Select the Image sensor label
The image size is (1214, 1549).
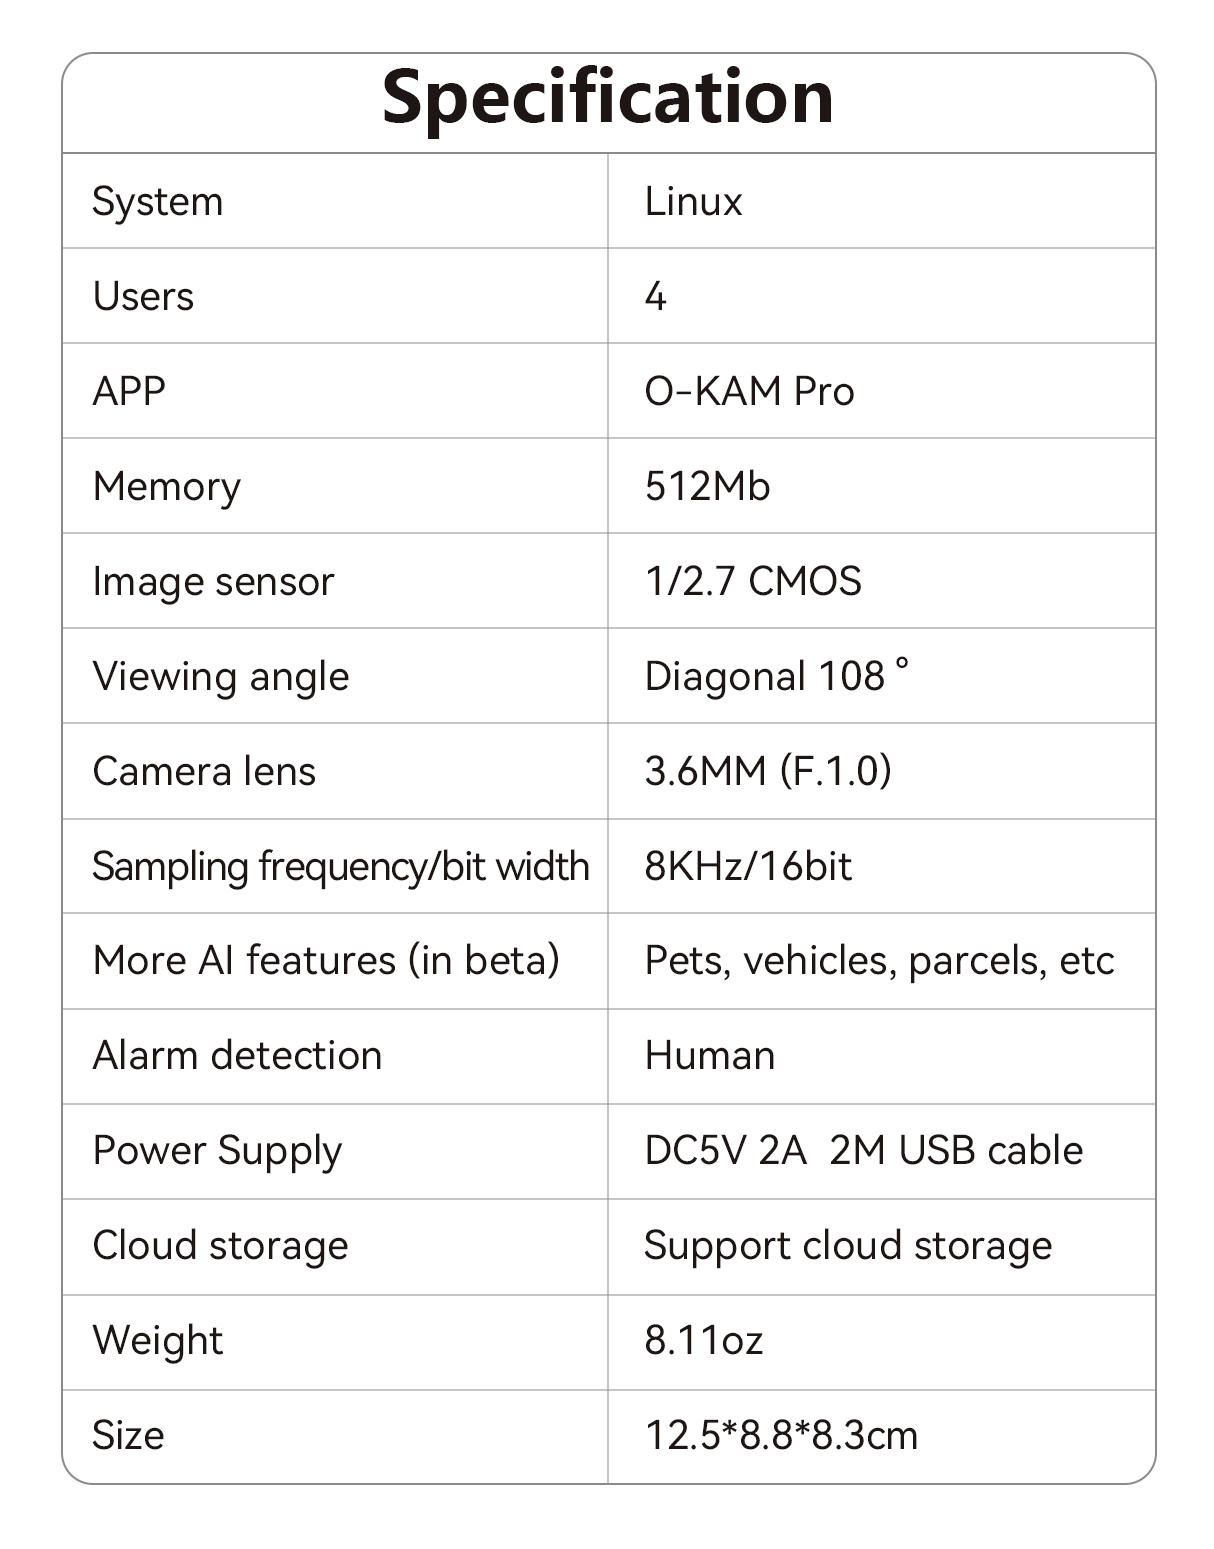pos(213,582)
